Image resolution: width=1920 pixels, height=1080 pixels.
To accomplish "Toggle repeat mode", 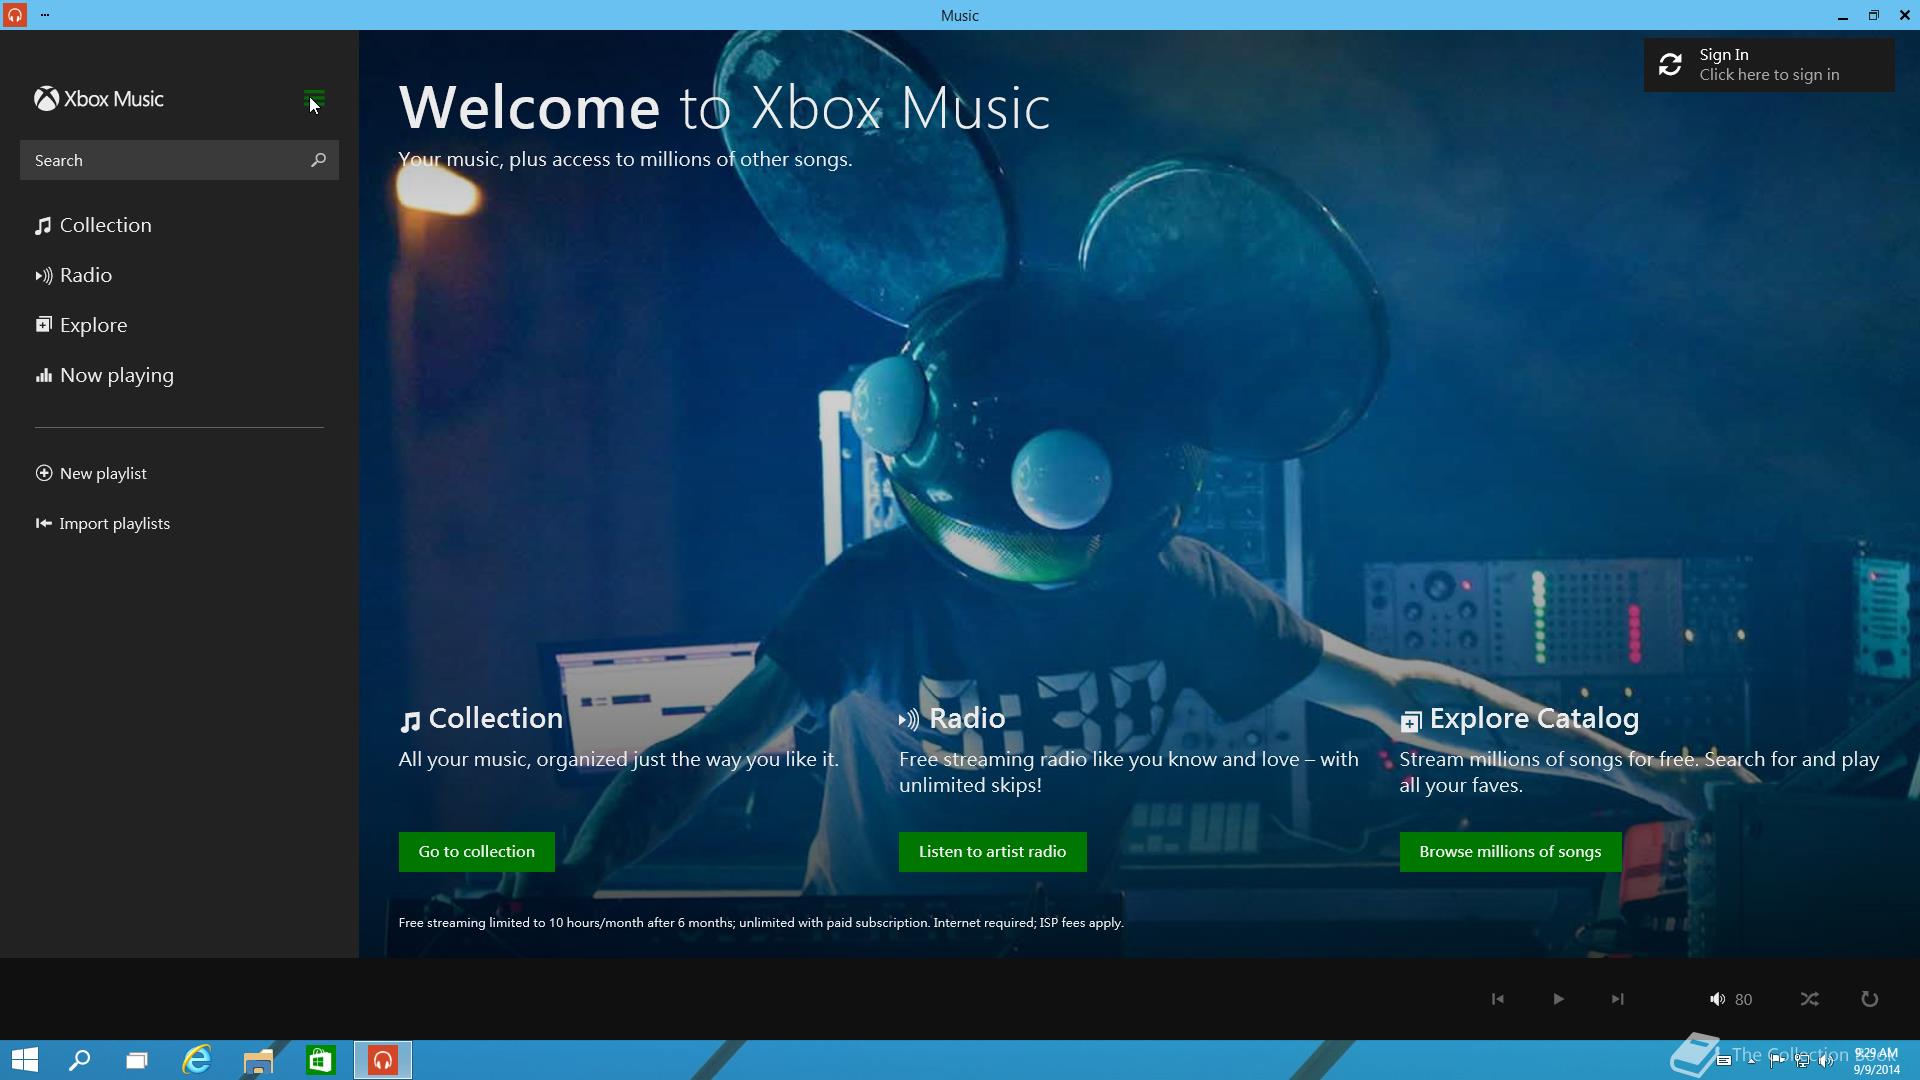I will tap(1869, 999).
